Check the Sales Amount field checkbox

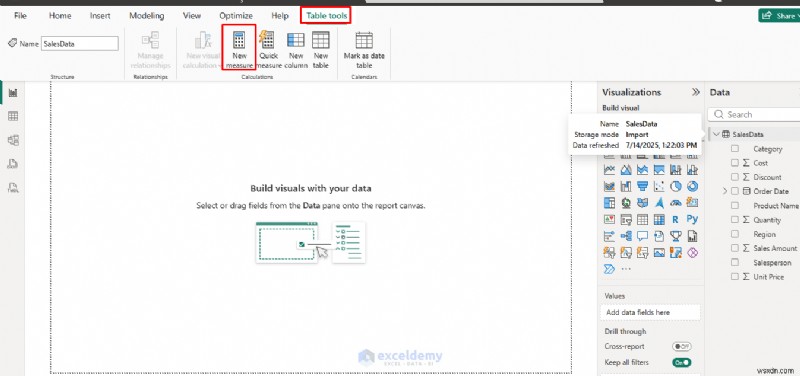click(735, 248)
